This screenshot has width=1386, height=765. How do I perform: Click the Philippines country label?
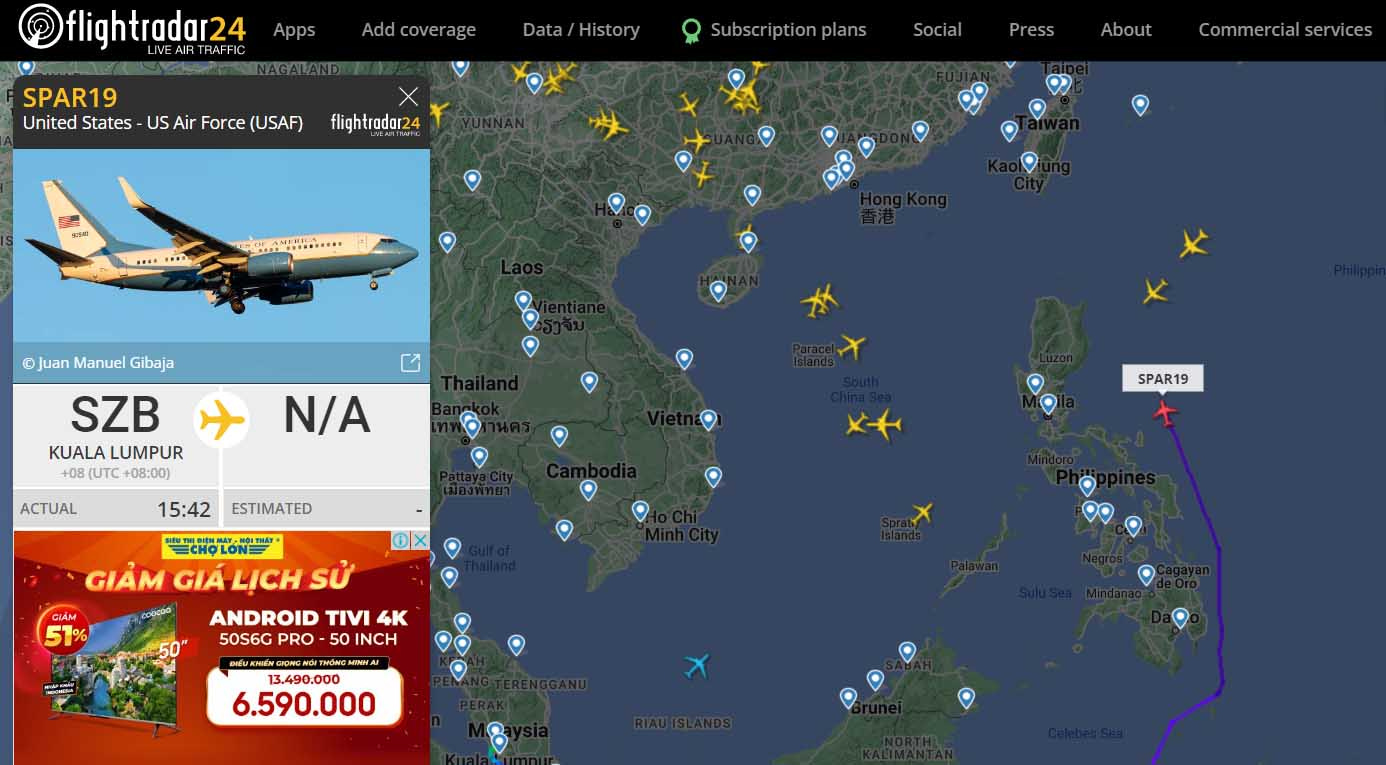[1106, 478]
